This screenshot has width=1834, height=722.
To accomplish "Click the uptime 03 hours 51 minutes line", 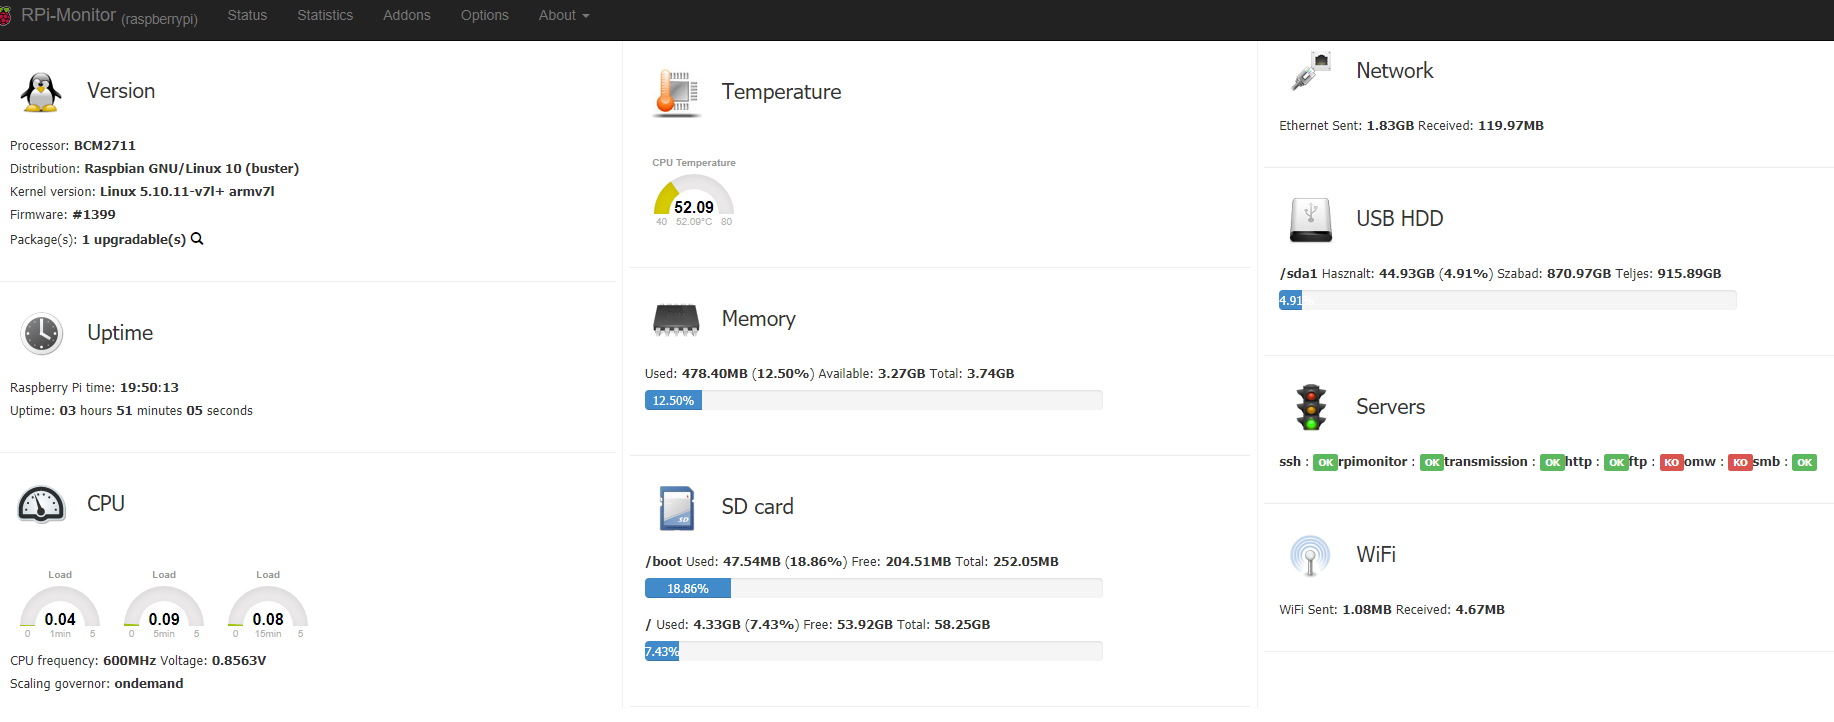I will coord(131,411).
